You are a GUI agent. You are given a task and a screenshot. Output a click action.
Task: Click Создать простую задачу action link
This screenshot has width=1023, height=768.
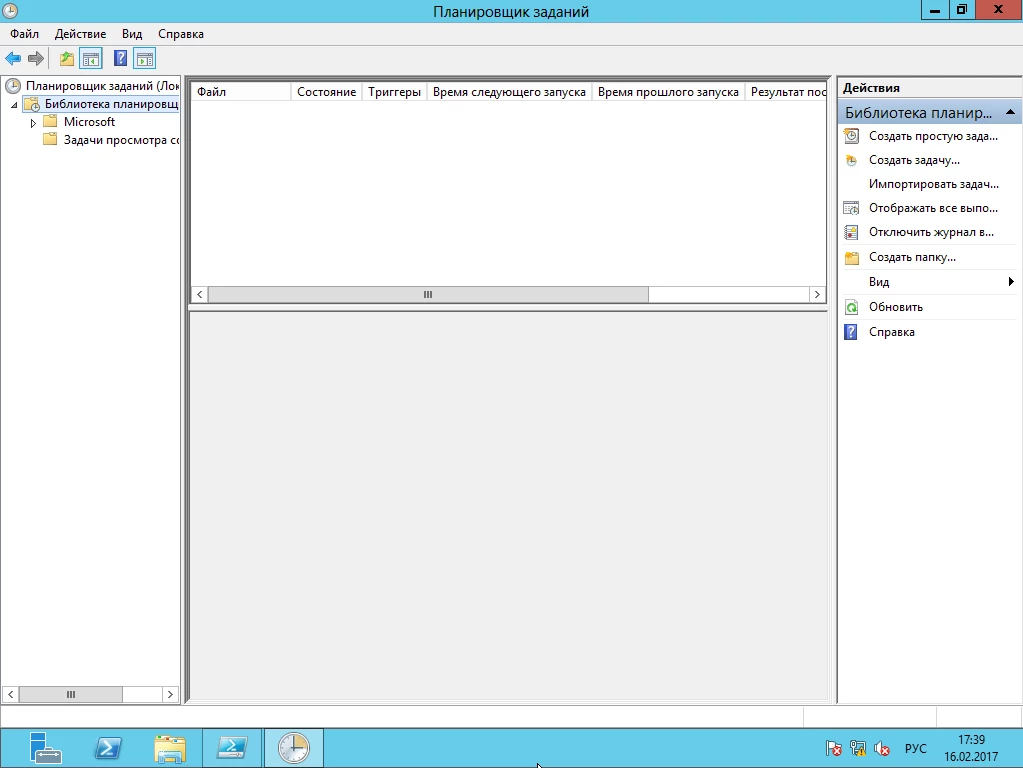tap(932, 136)
